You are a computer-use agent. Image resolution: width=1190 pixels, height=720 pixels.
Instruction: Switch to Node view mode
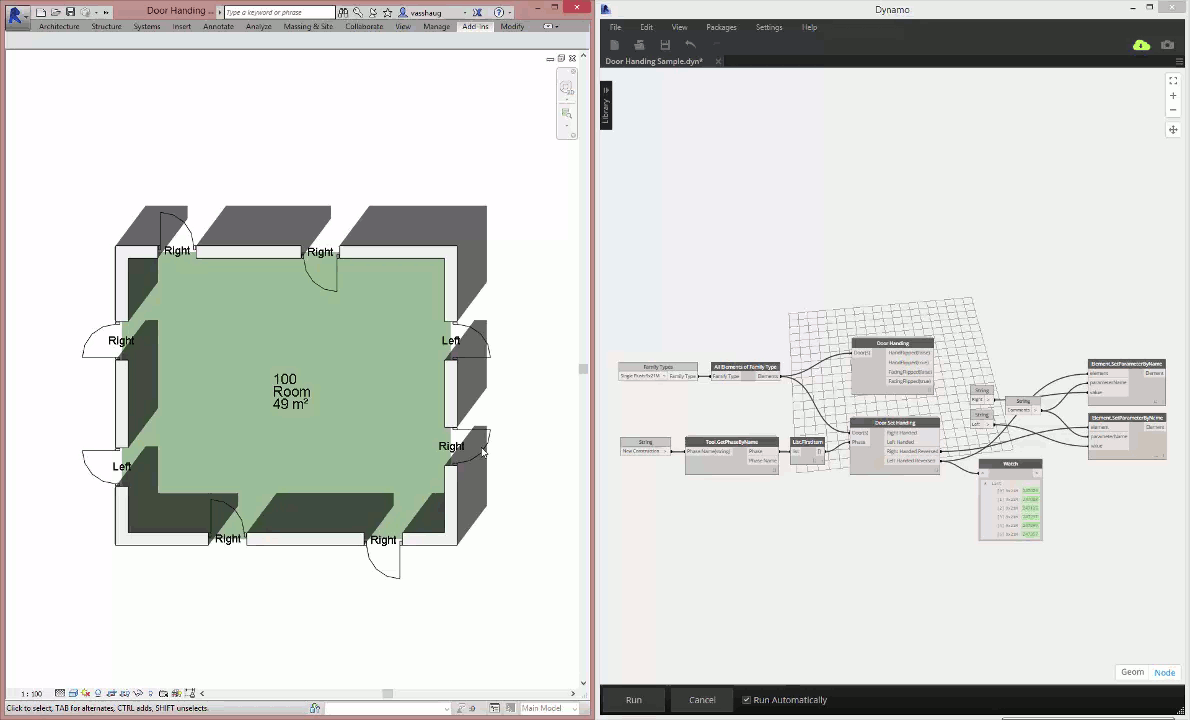coord(1164,672)
